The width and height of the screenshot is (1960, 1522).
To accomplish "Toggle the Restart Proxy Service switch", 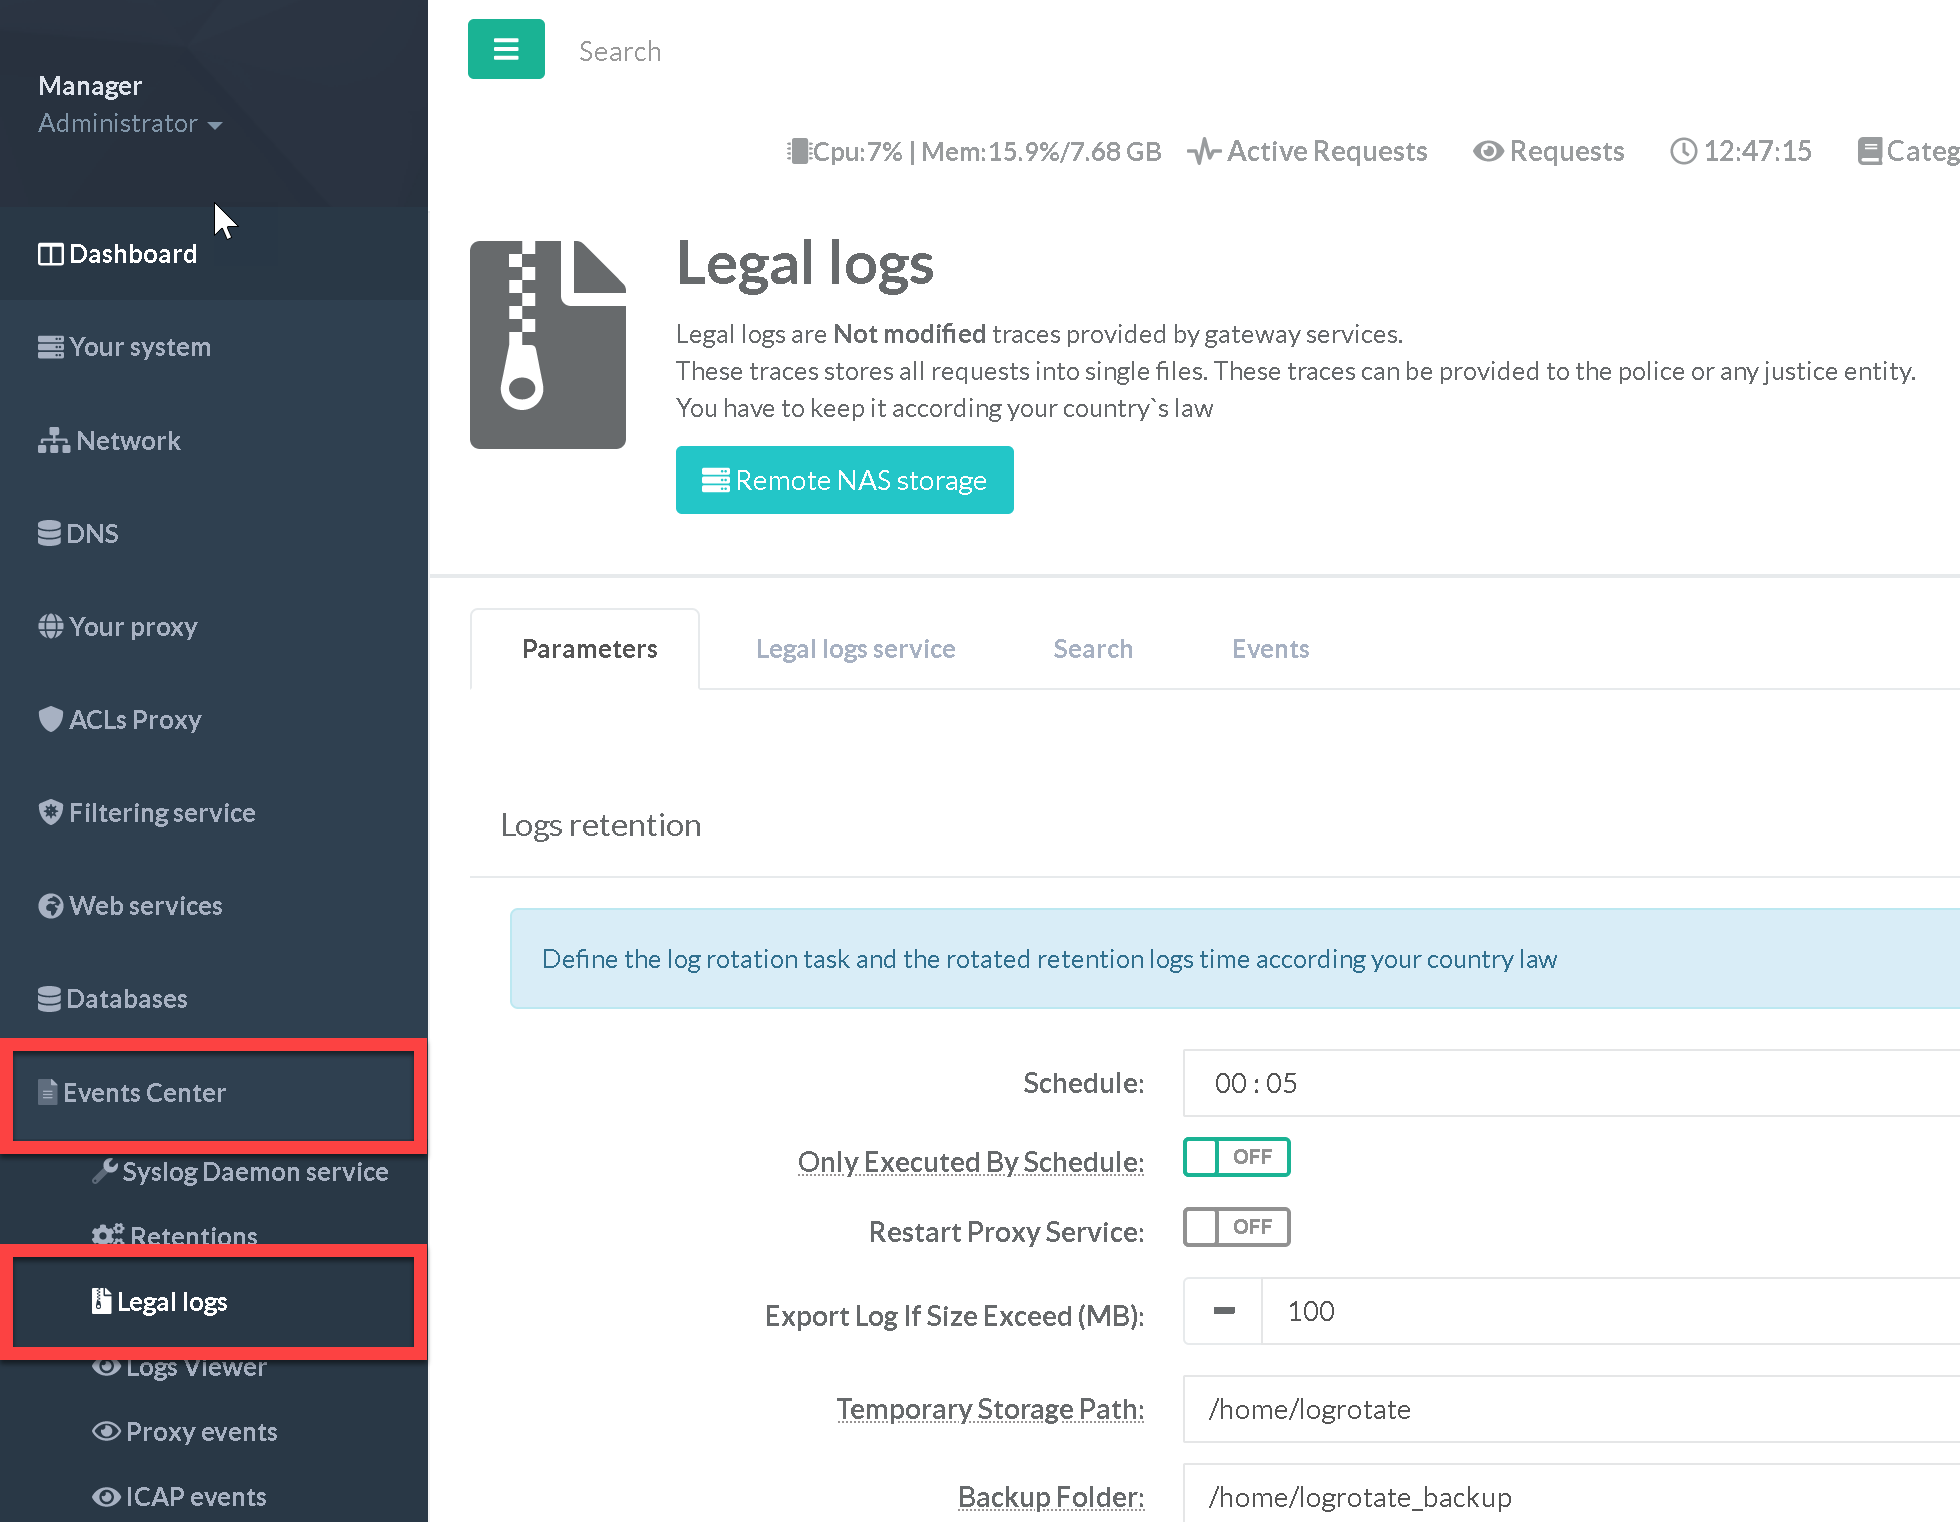I will pos(1236,1227).
